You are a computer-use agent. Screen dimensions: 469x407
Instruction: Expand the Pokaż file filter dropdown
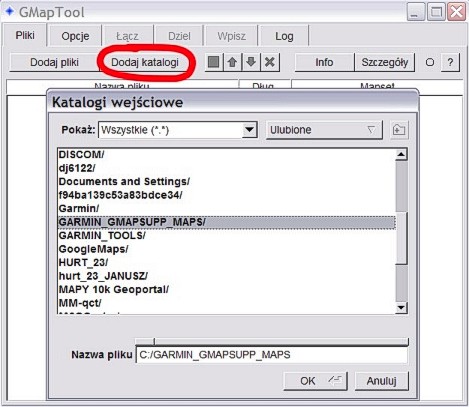[249, 130]
